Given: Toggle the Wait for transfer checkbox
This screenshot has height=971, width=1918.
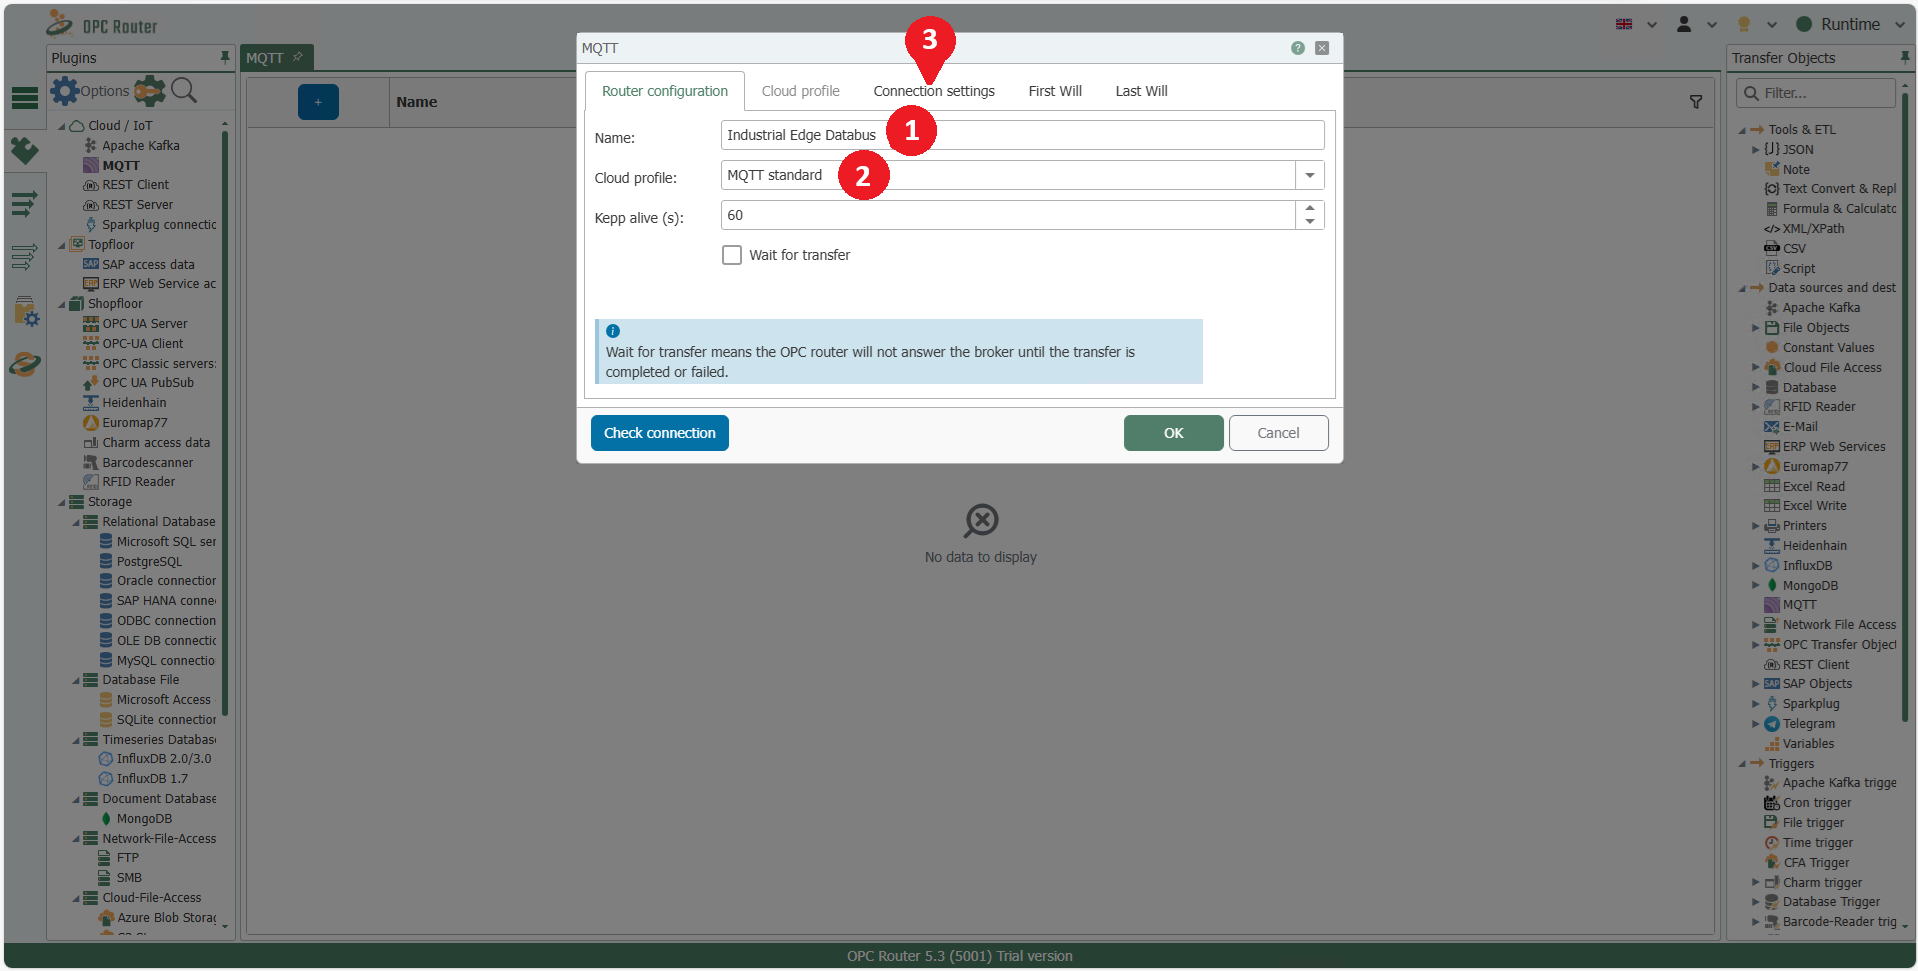Looking at the screenshot, I should click(732, 255).
